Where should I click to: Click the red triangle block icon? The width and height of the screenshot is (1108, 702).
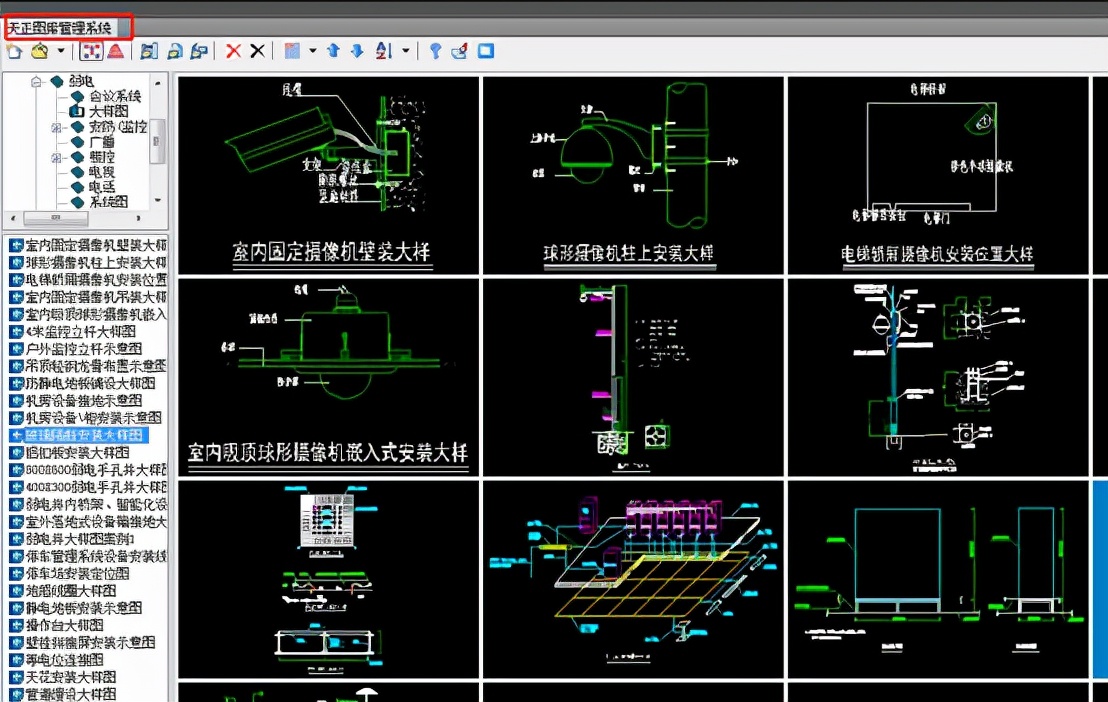click(x=115, y=51)
